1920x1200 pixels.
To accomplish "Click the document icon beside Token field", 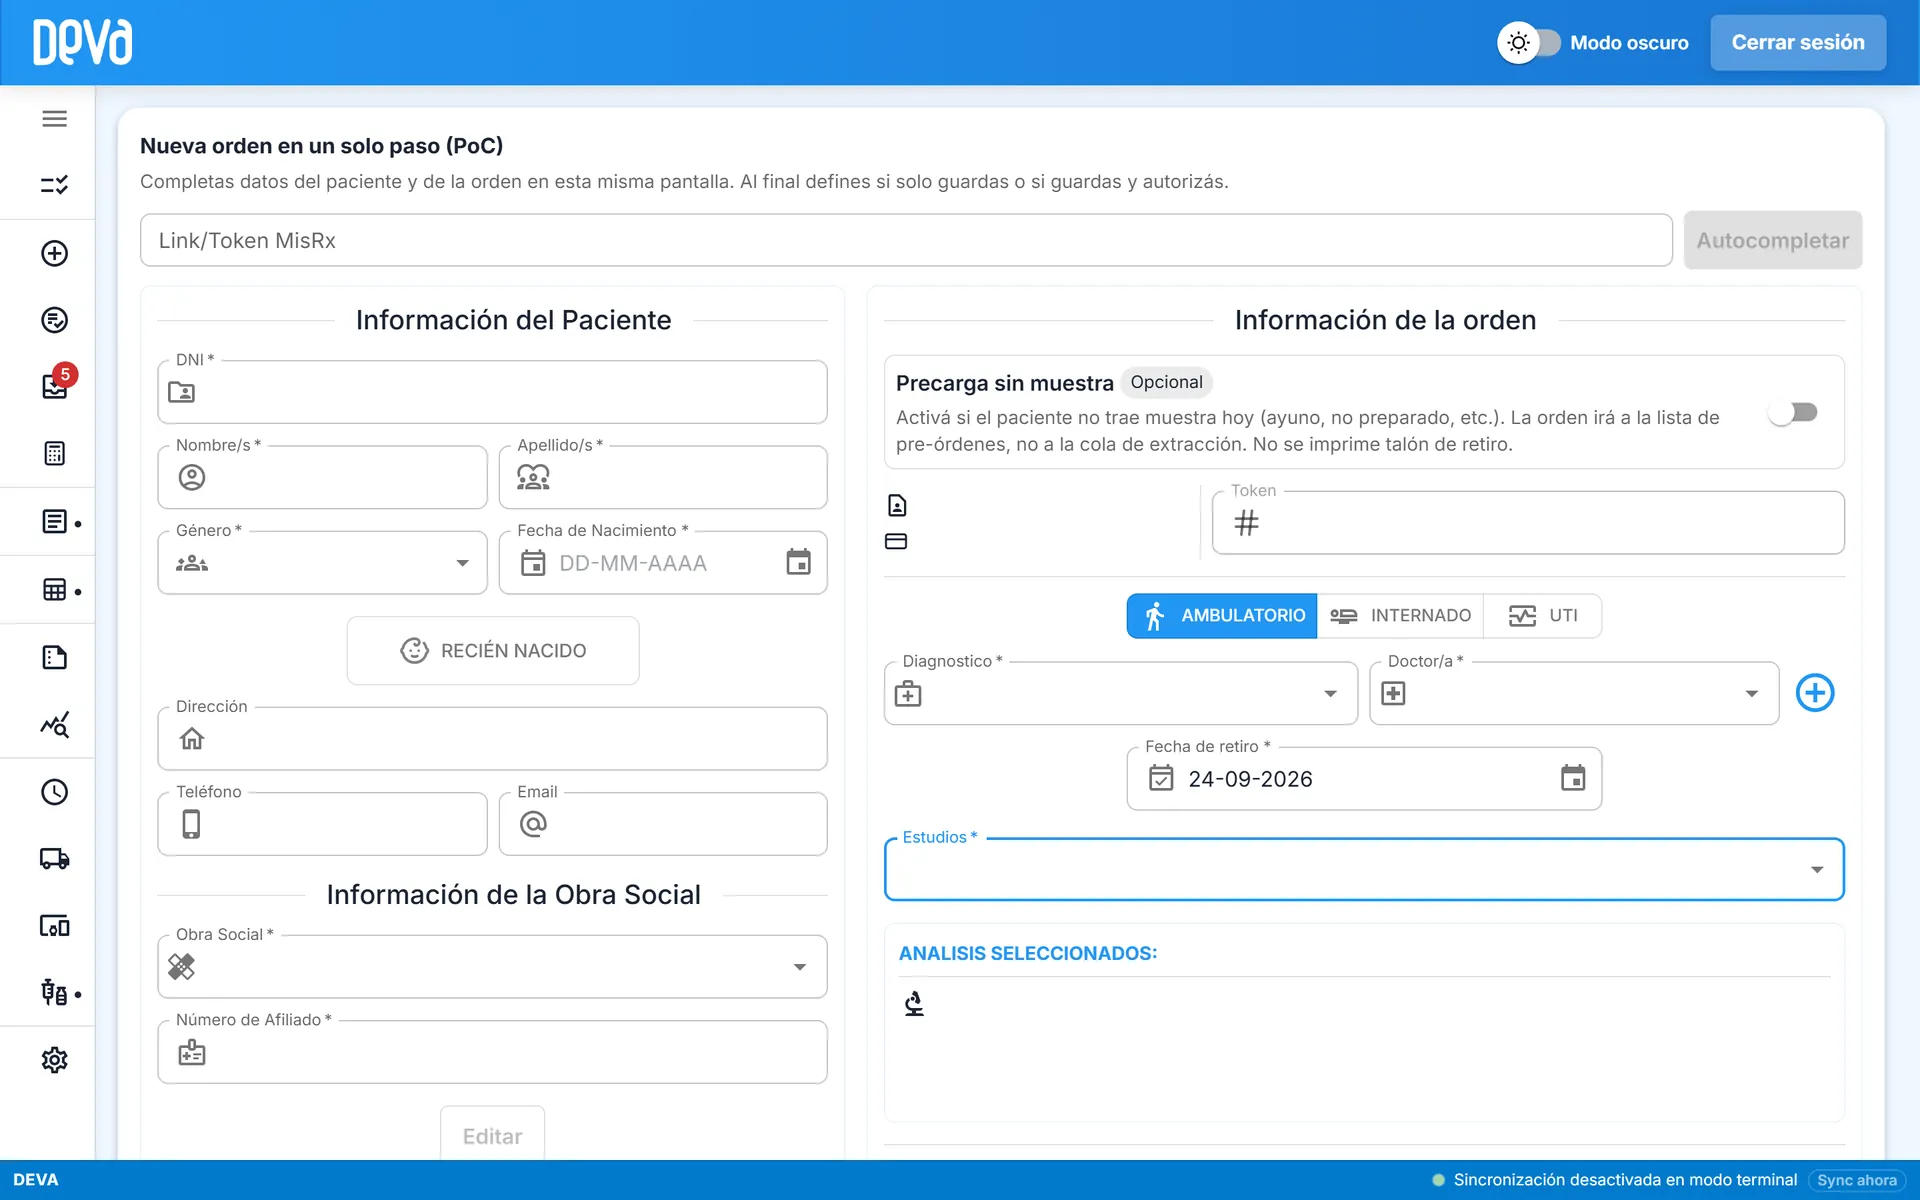I will 897,506.
